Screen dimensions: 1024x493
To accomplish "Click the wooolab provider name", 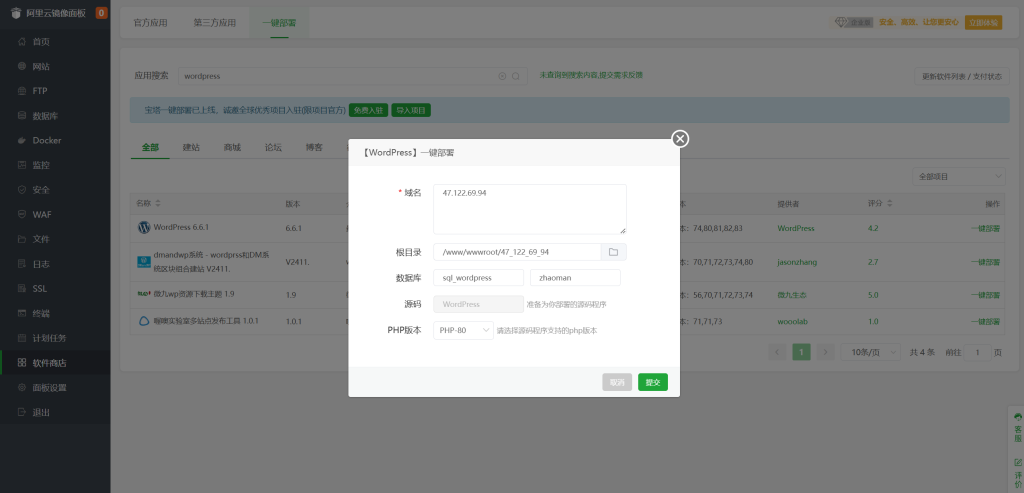I will click(x=791, y=321).
